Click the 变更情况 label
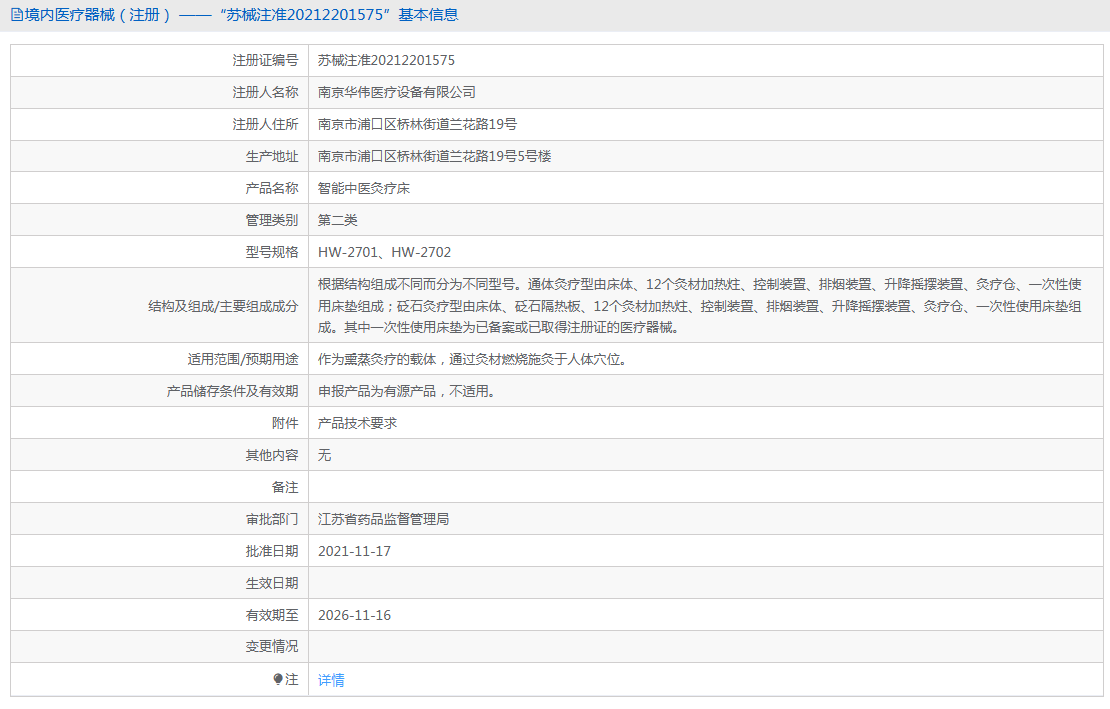Viewport: 1110px width, 709px height. (x=272, y=647)
